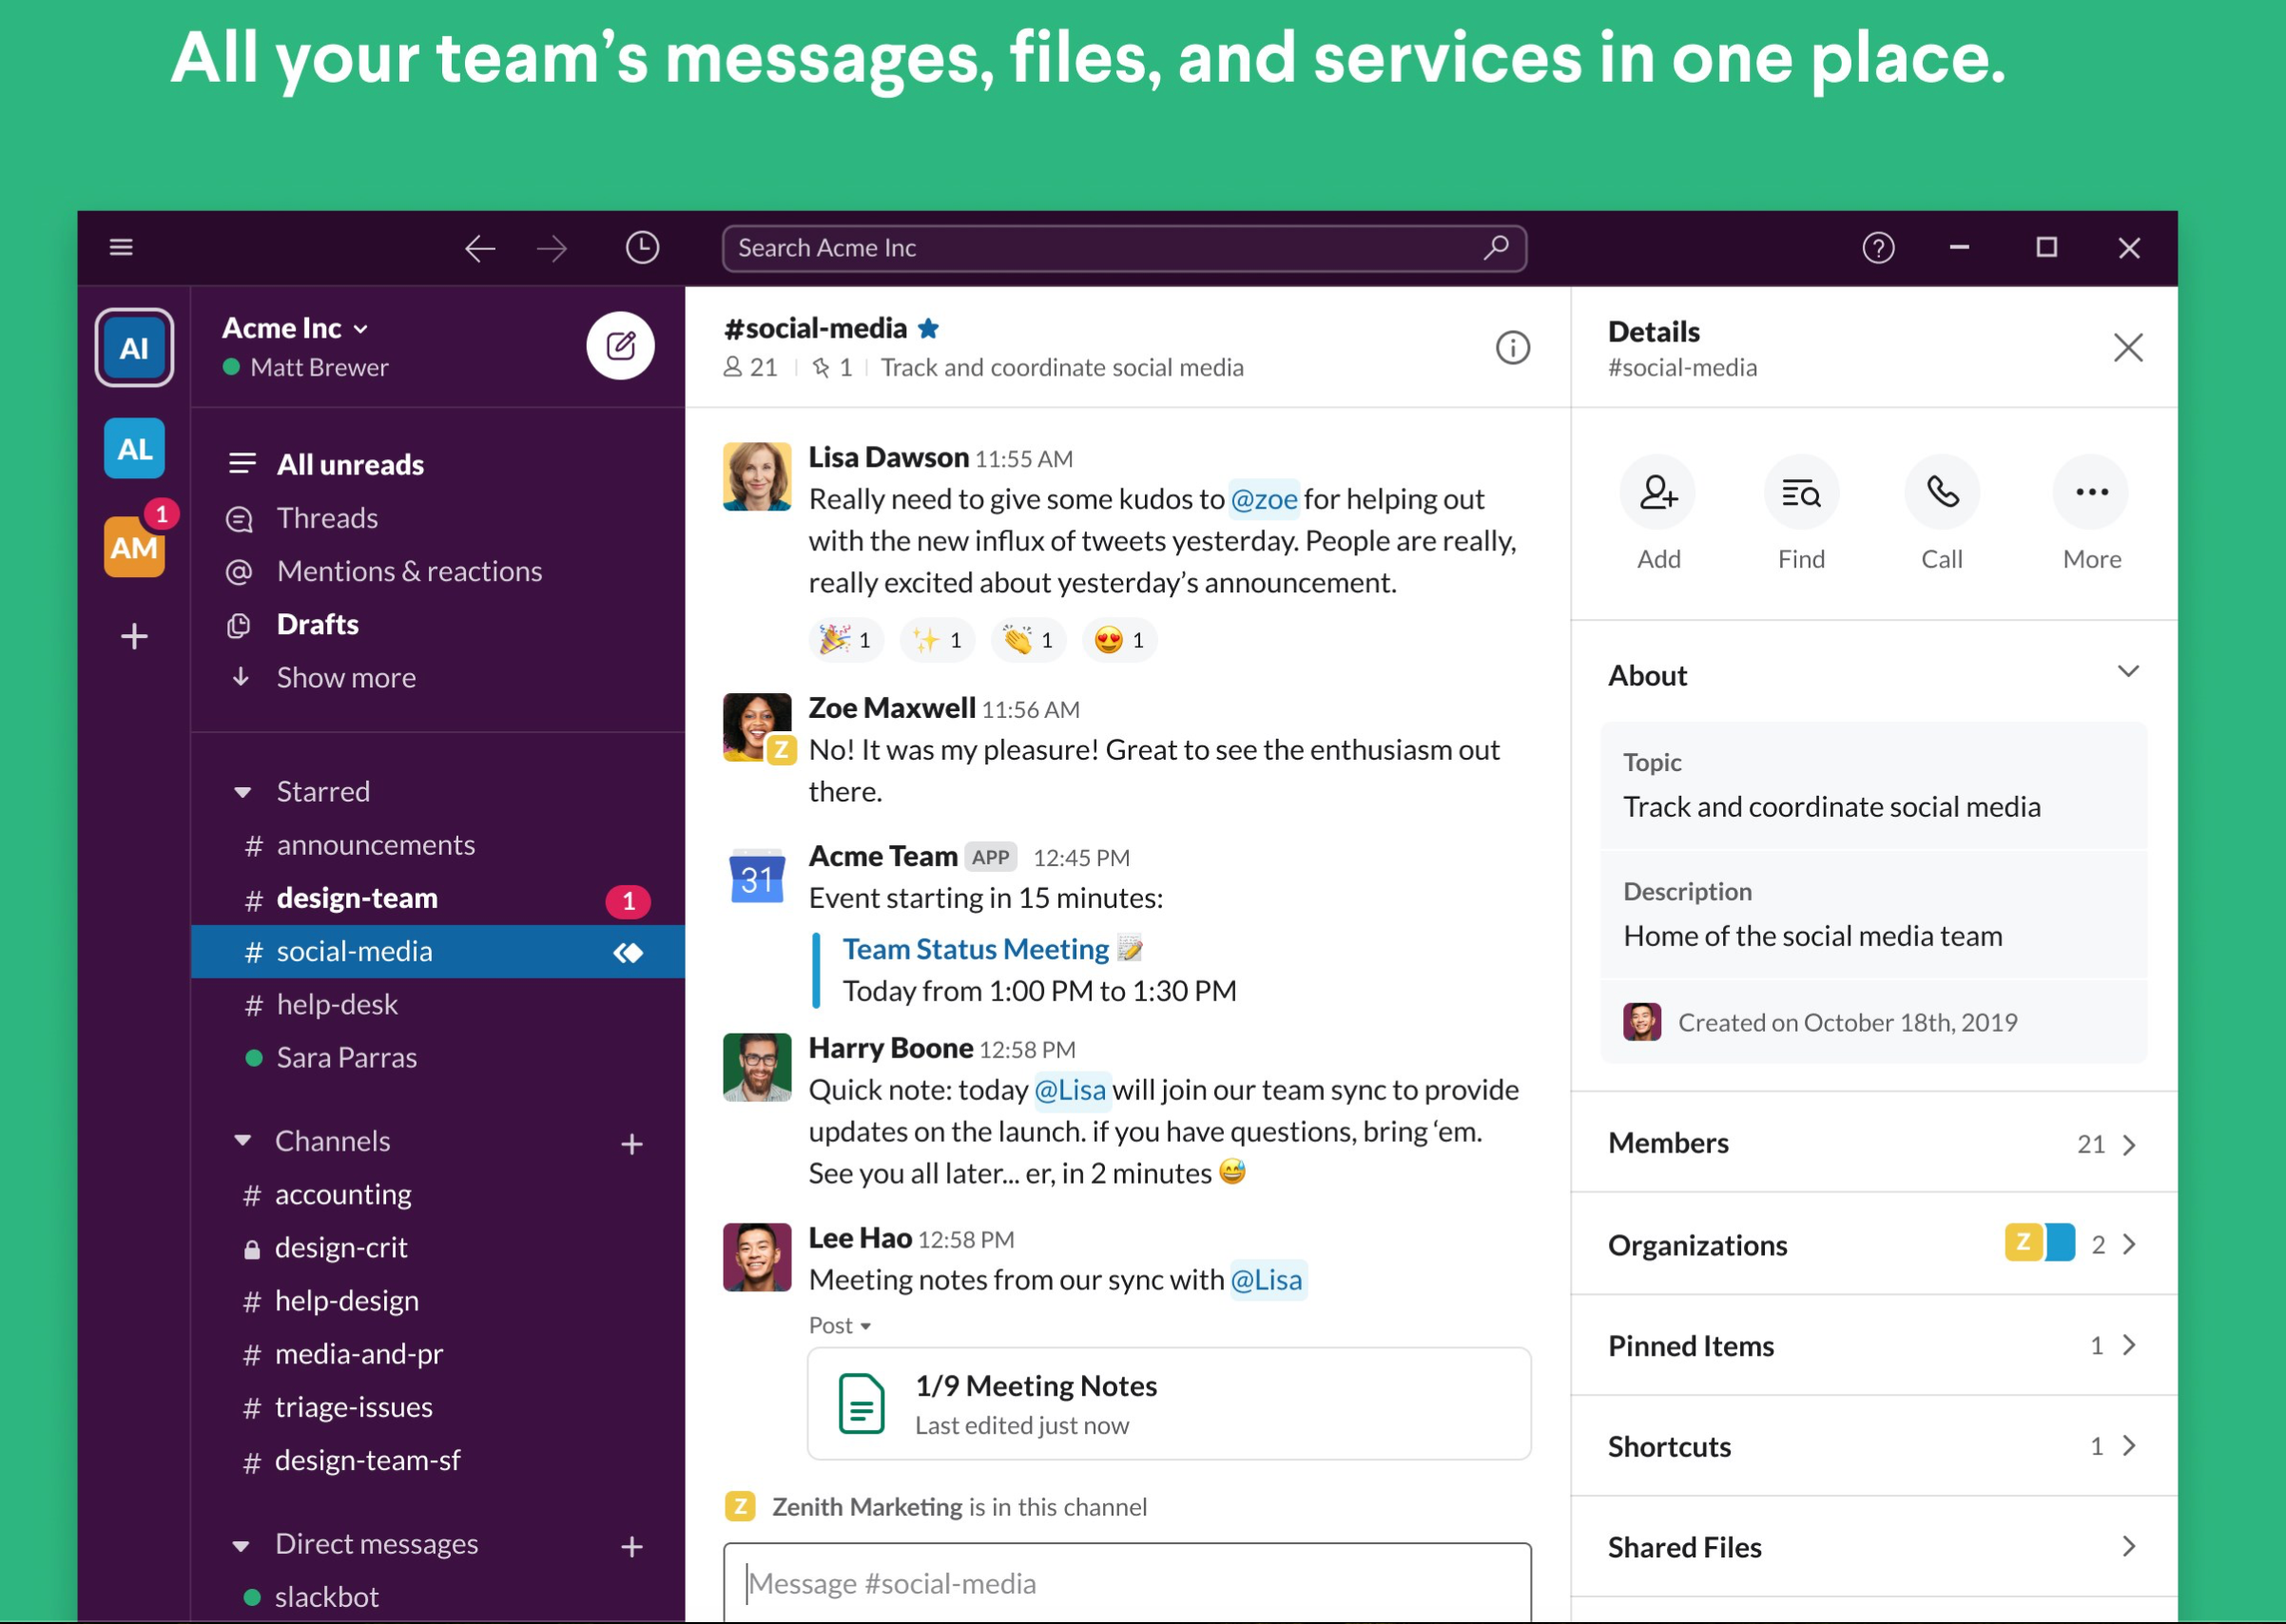Start a Call in channel
The image size is (2286, 1624).
[x=1942, y=492]
